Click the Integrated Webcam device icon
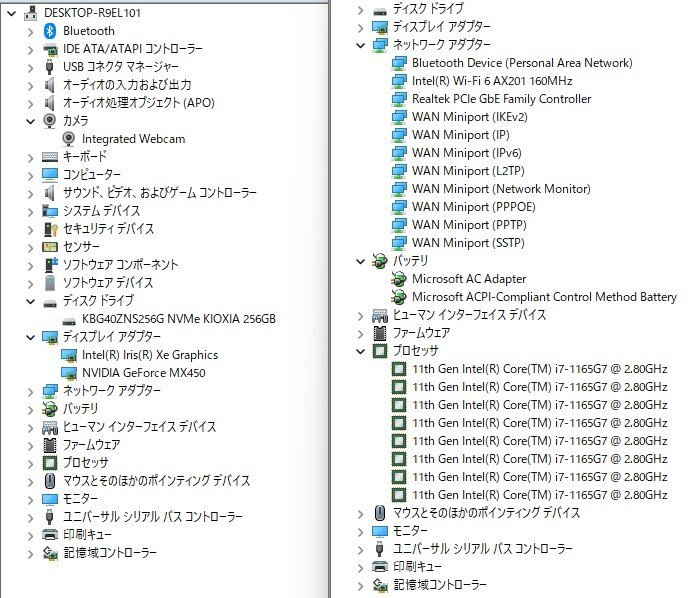The height and width of the screenshot is (598, 689). coord(69,139)
